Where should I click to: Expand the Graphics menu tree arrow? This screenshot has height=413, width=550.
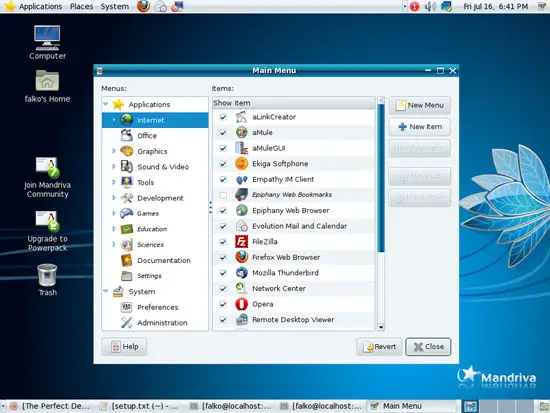(x=114, y=151)
